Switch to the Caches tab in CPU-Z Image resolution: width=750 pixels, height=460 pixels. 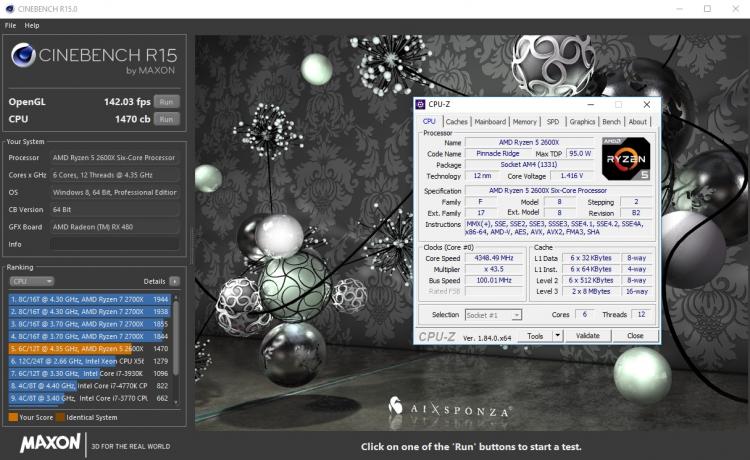(x=456, y=121)
